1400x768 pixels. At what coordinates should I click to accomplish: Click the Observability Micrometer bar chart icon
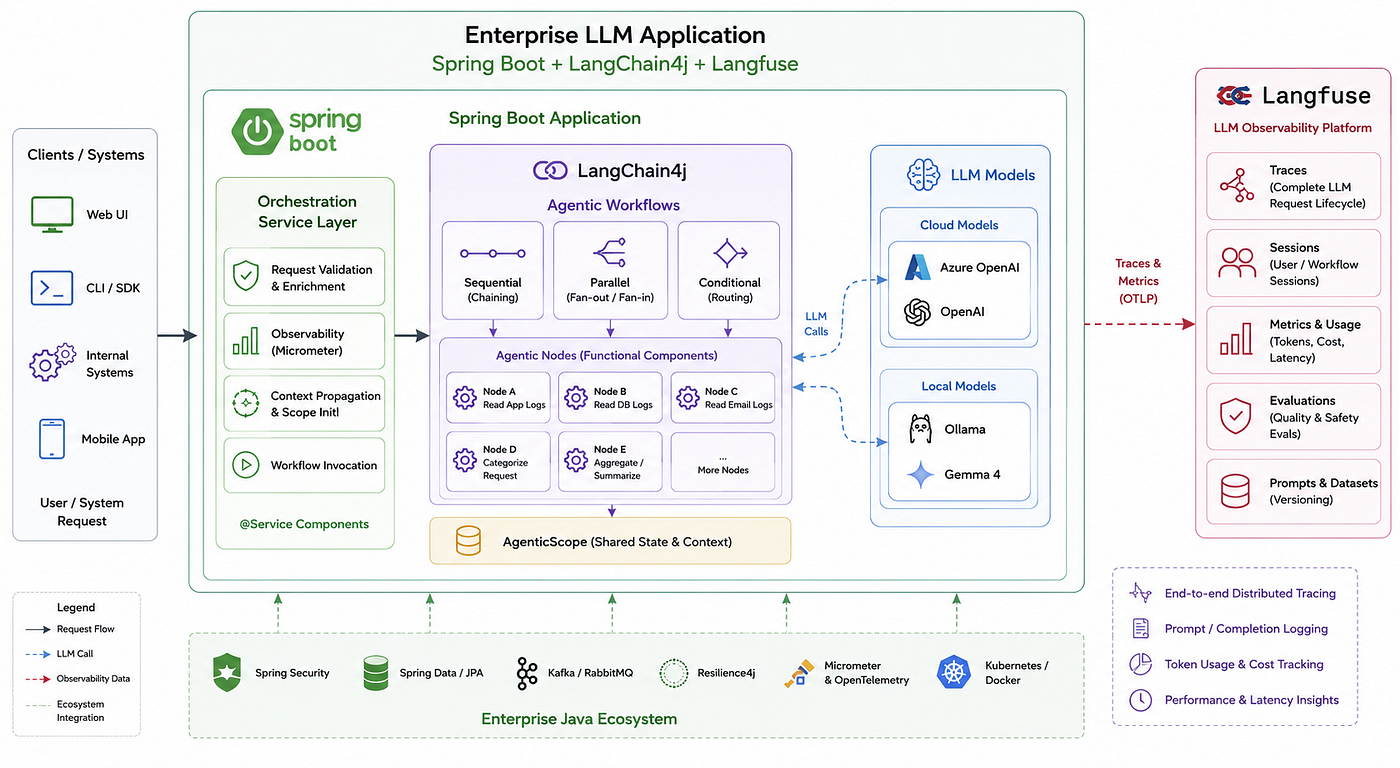click(245, 341)
